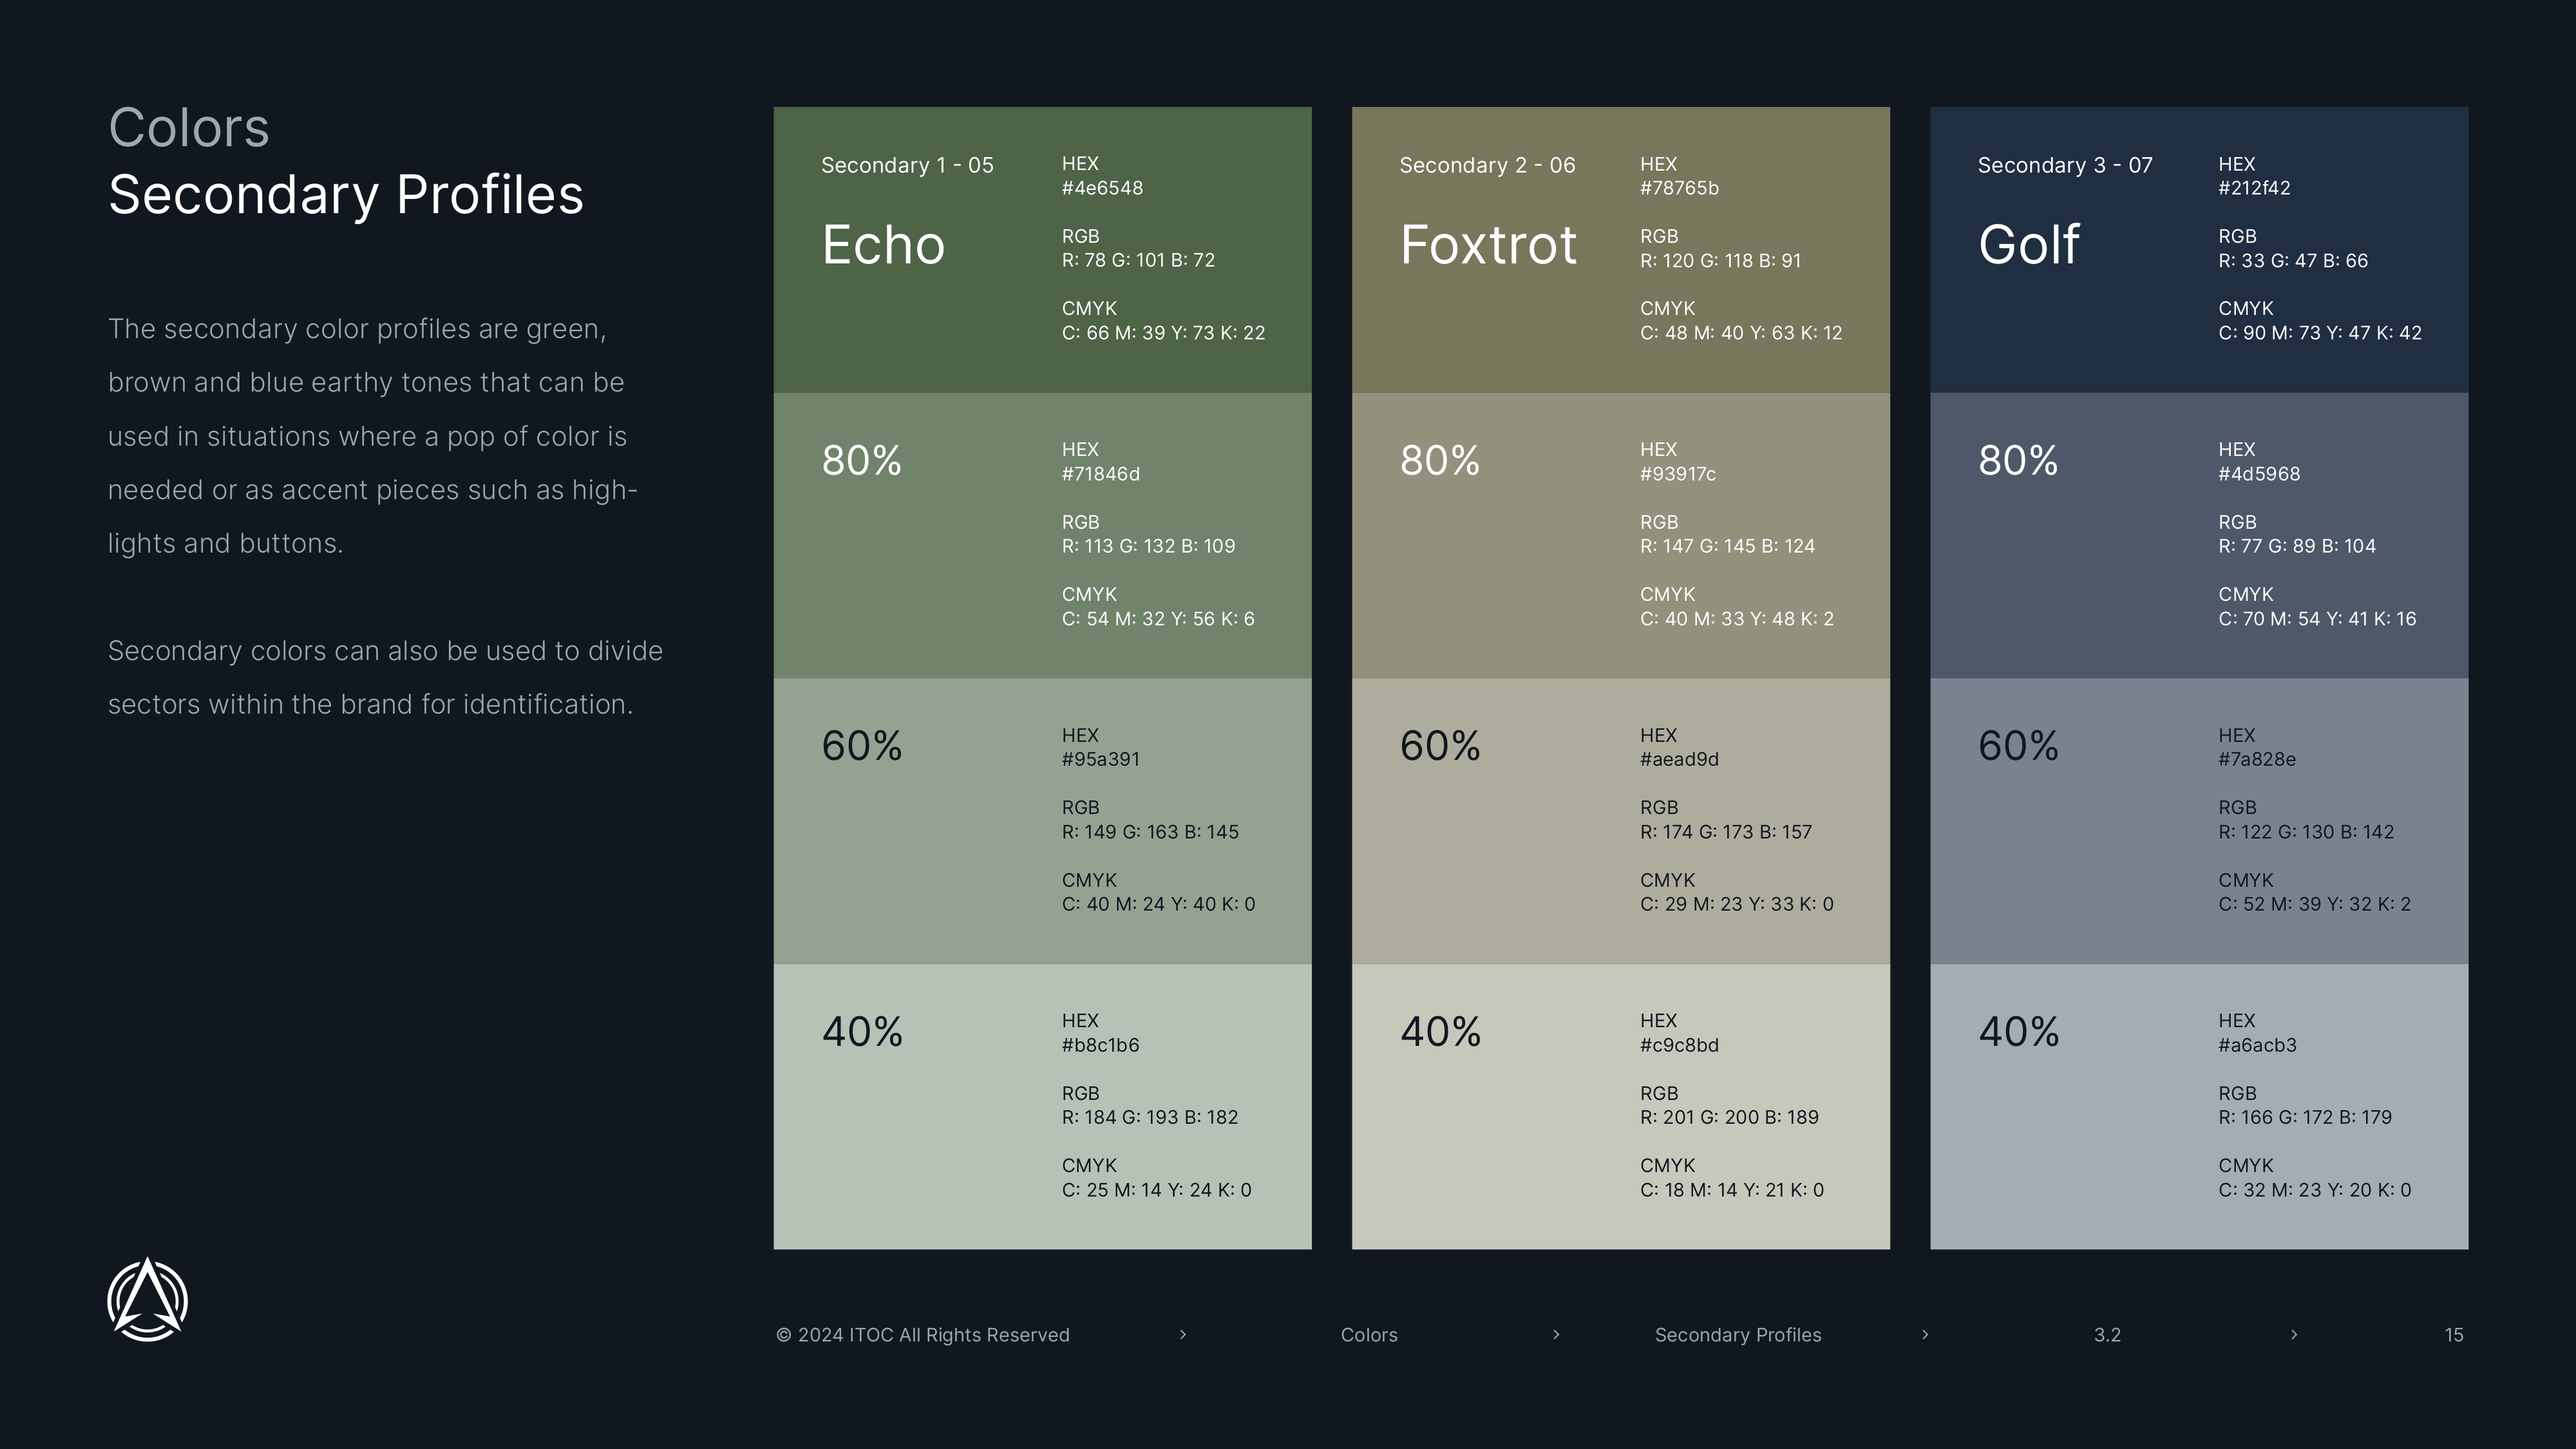The width and height of the screenshot is (2576, 1449).
Task: Click the chevron after Colors breadcrumb
Action: point(1556,1334)
